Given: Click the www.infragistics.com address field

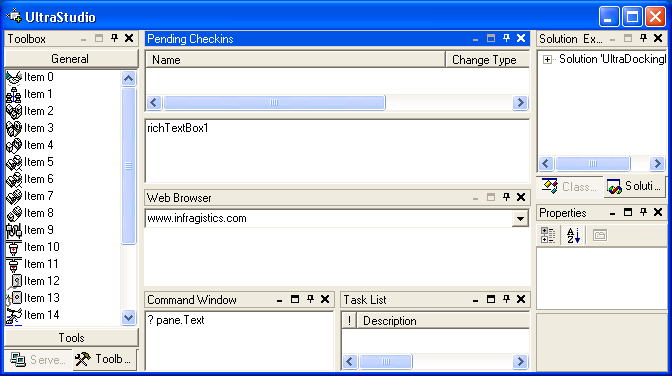Looking at the screenshot, I should (329, 219).
